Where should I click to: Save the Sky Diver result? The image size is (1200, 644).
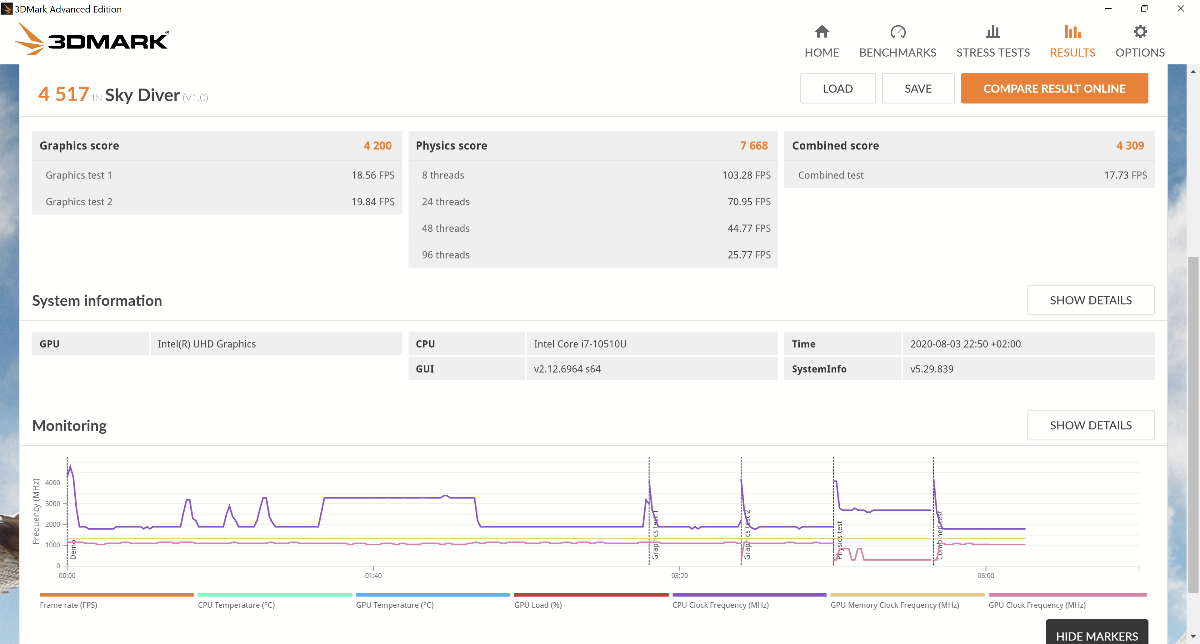point(917,88)
